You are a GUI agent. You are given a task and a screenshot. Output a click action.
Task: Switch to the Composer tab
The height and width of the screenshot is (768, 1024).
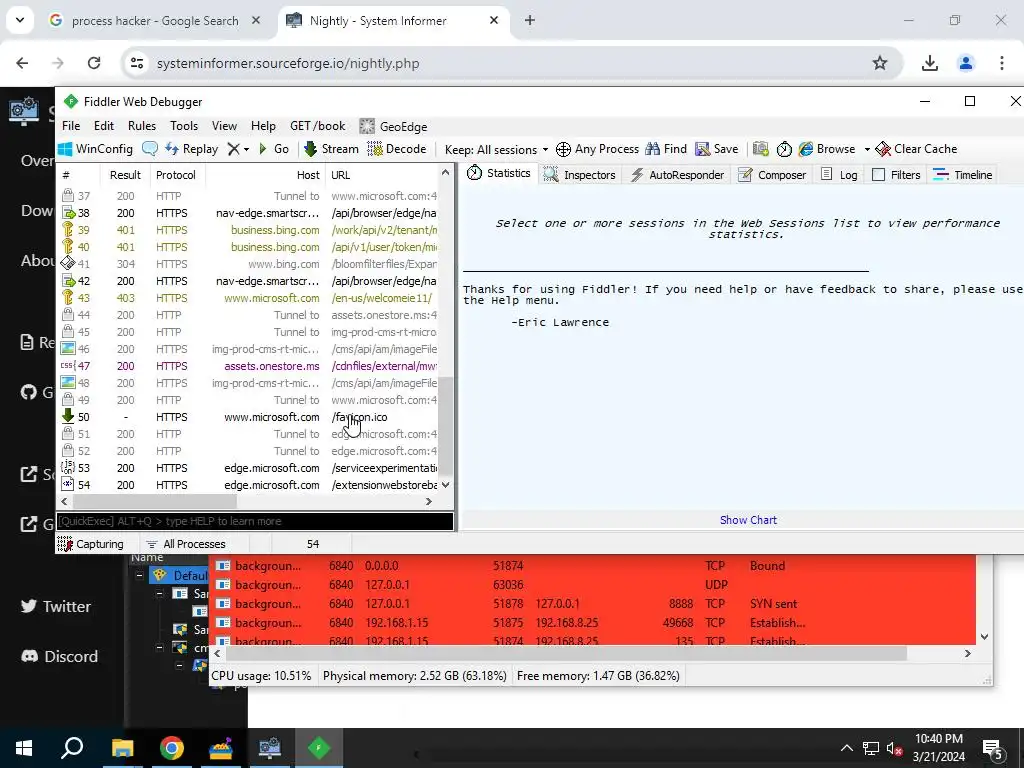[x=773, y=174]
